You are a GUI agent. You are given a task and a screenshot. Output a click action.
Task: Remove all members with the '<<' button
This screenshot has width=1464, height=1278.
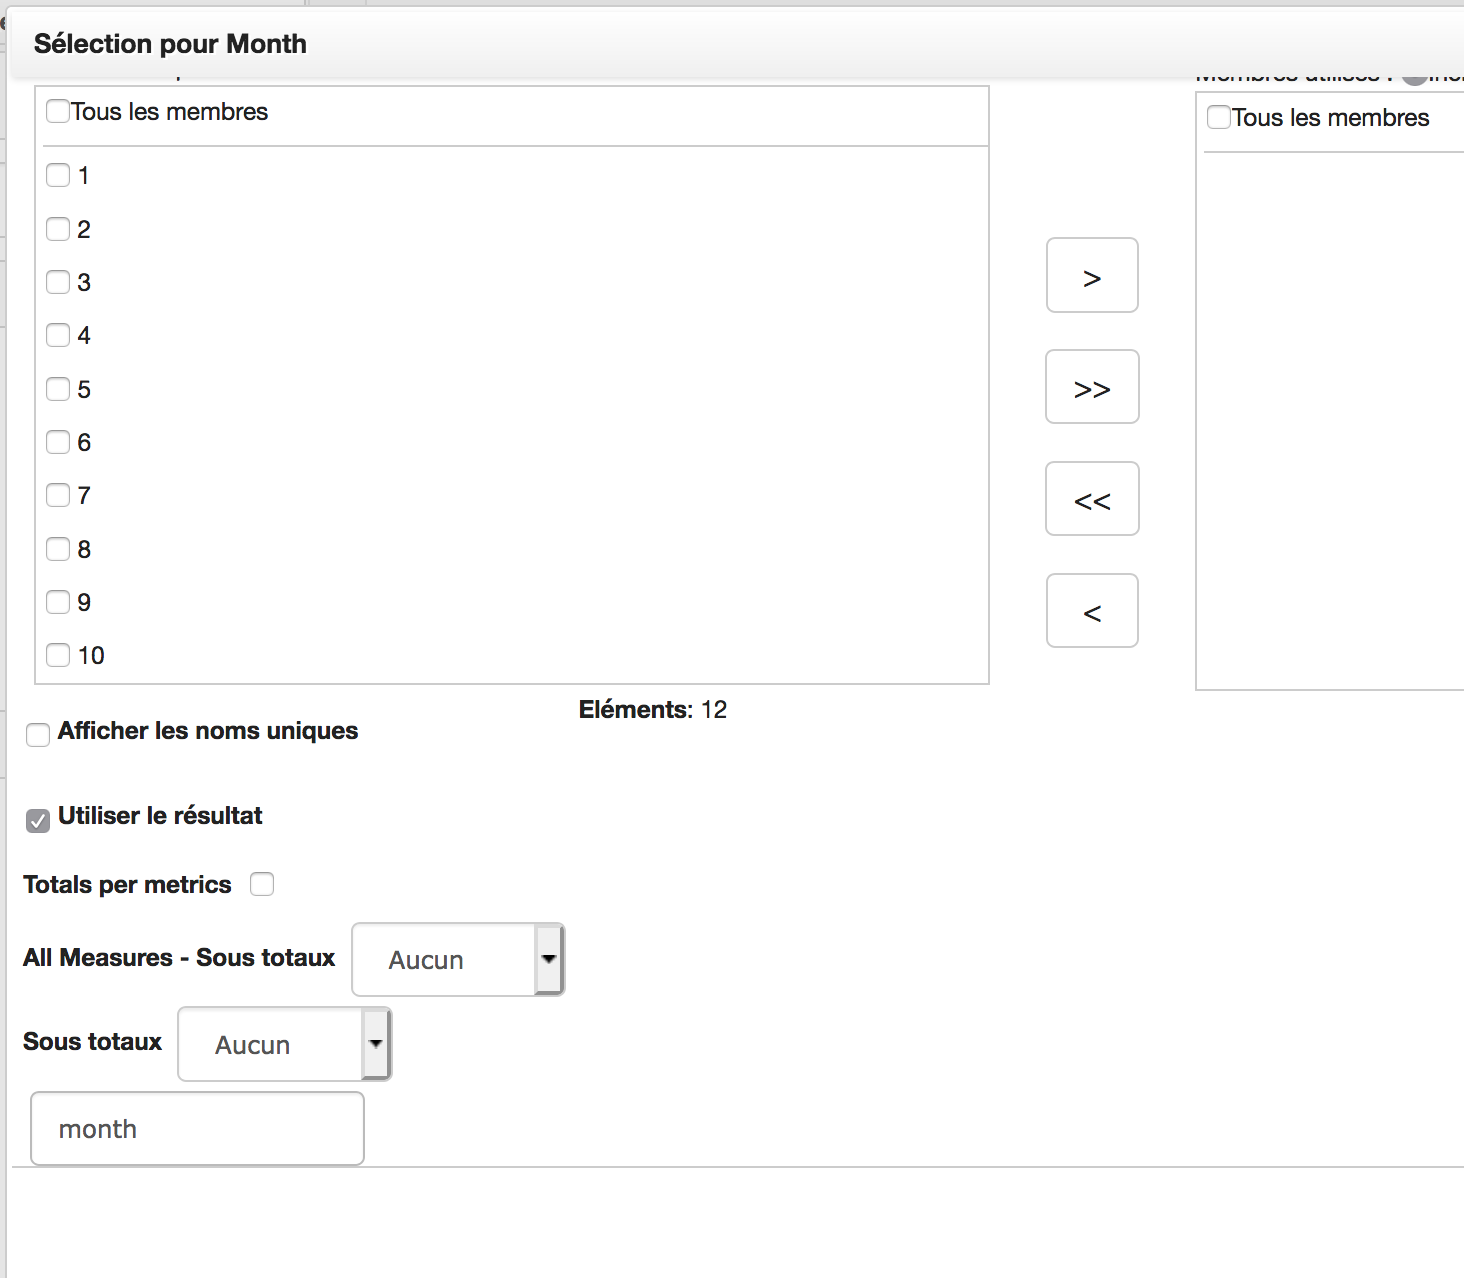pyautogui.click(x=1091, y=499)
